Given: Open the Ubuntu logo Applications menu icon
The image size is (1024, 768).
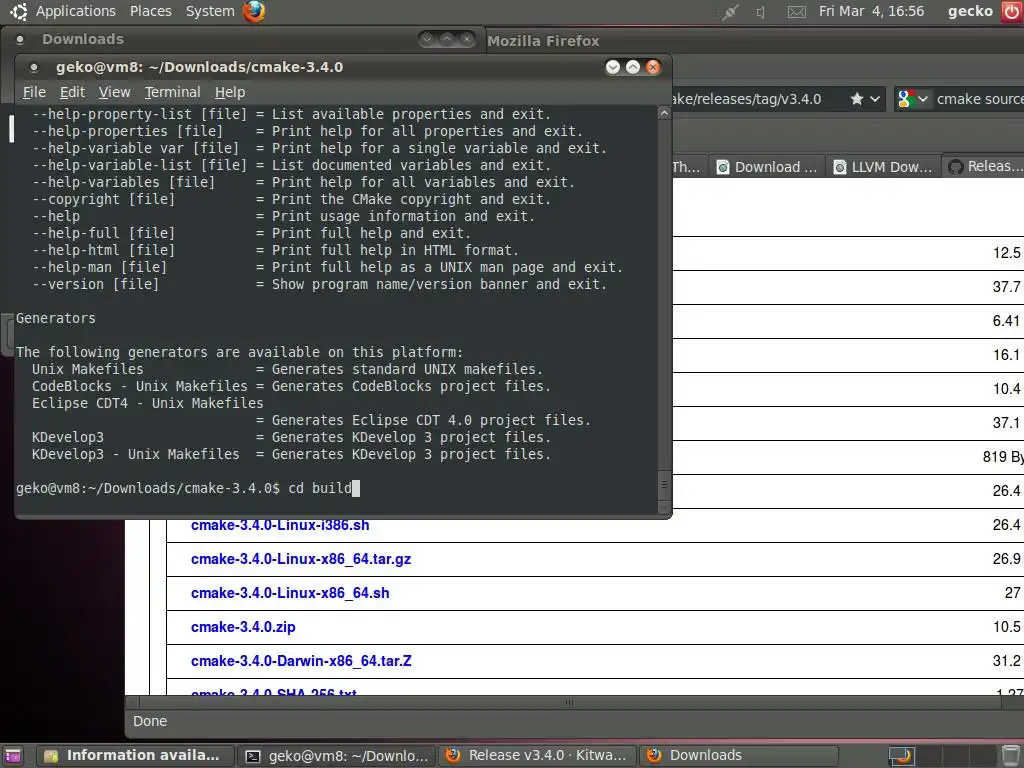Looking at the screenshot, I should pyautogui.click(x=19, y=11).
